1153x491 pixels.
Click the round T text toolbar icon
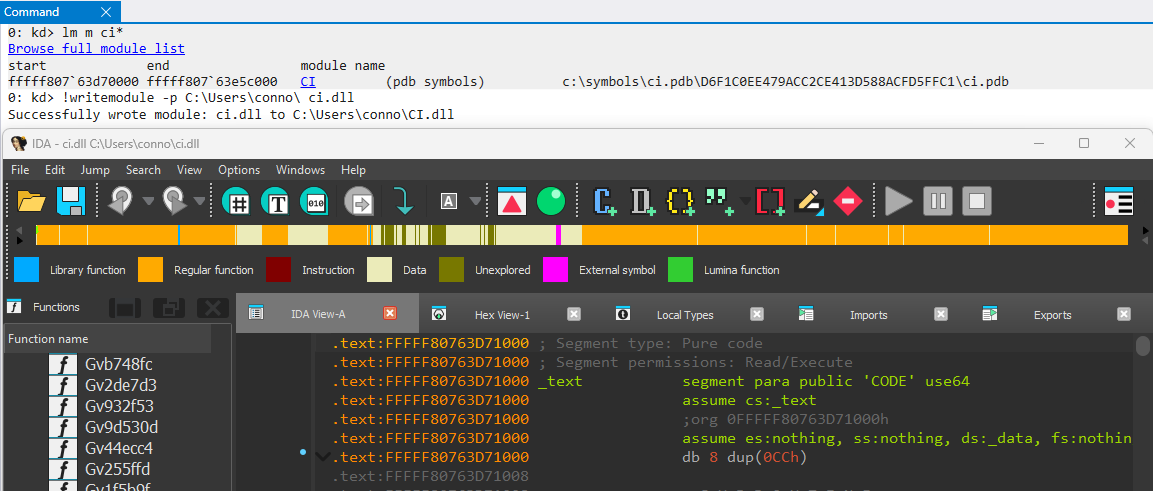pos(276,201)
